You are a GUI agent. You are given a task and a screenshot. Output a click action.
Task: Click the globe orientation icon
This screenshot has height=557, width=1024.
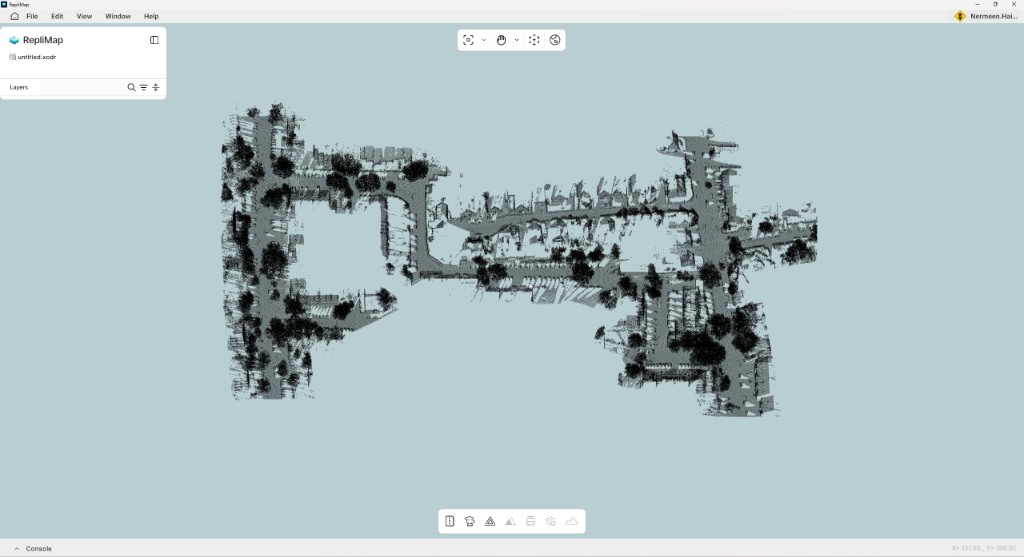555,40
